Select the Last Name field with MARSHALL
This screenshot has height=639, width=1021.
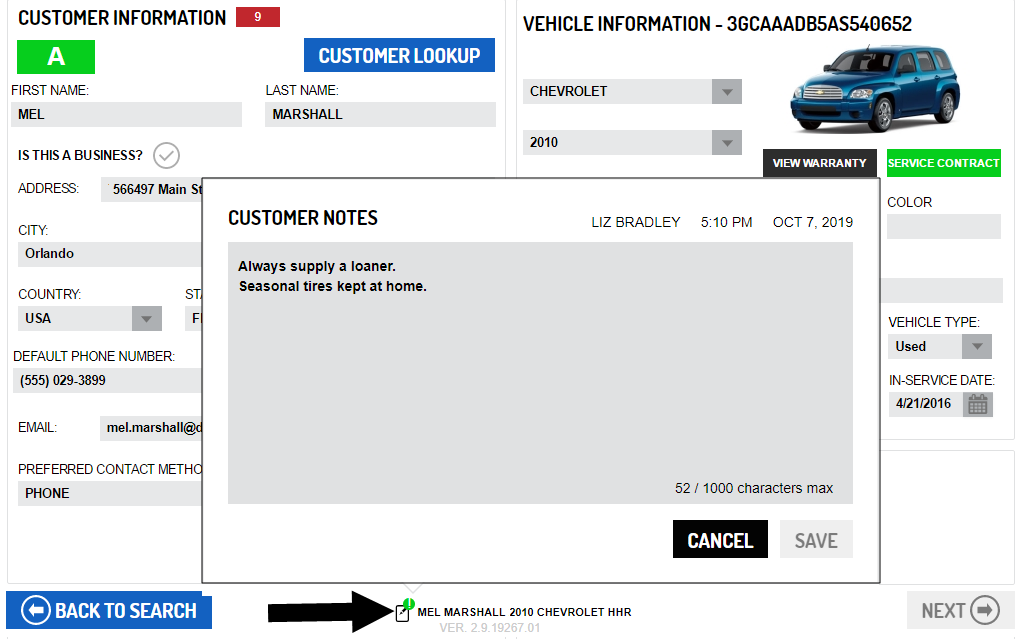[x=380, y=115]
